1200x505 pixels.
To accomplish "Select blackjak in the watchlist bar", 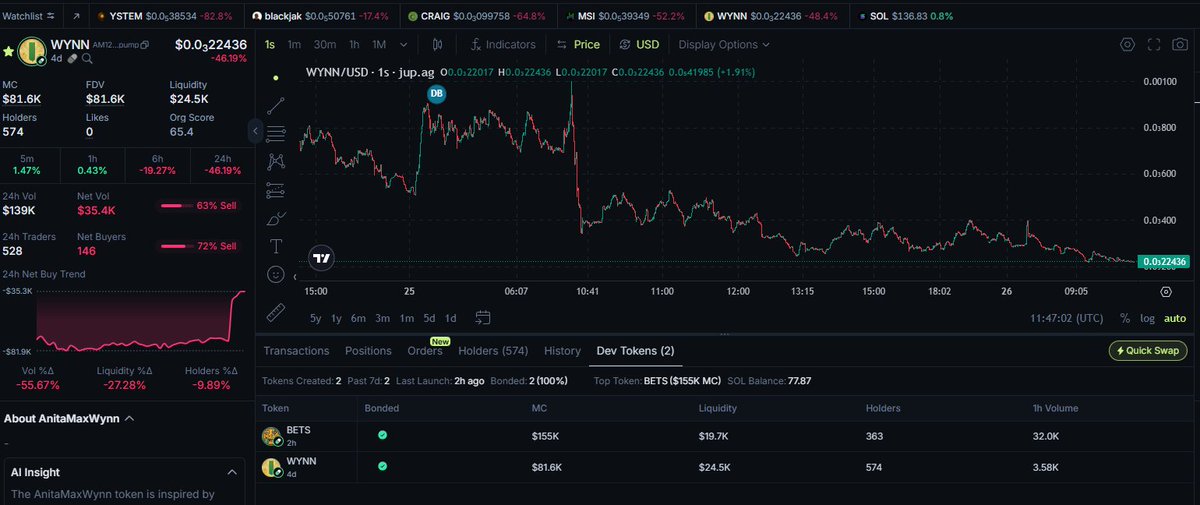I will (x=321, y=17).
